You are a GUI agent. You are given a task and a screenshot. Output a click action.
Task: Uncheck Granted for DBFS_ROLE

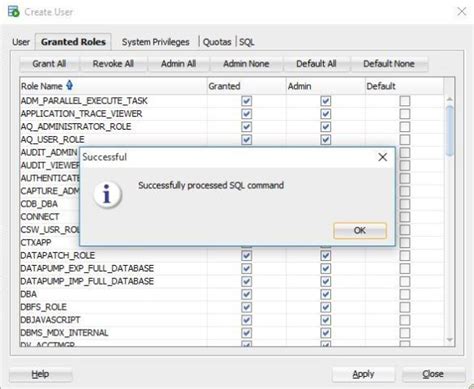[x=246, y=307]
